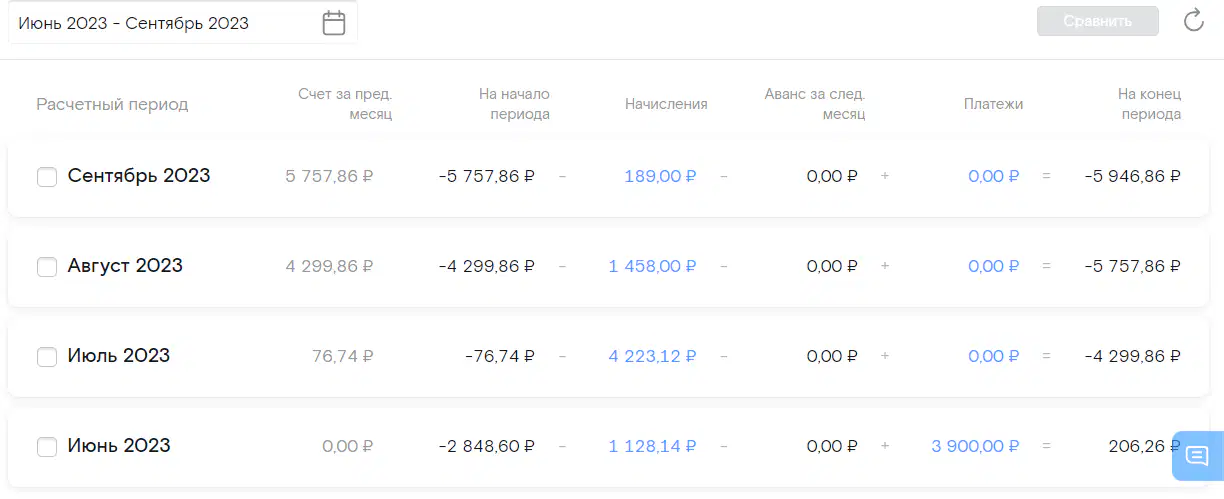Open the Июнь 2023 - Сентябрь 2023 period field
This screenshot has width=1224, height=499.
coord(183,23)
